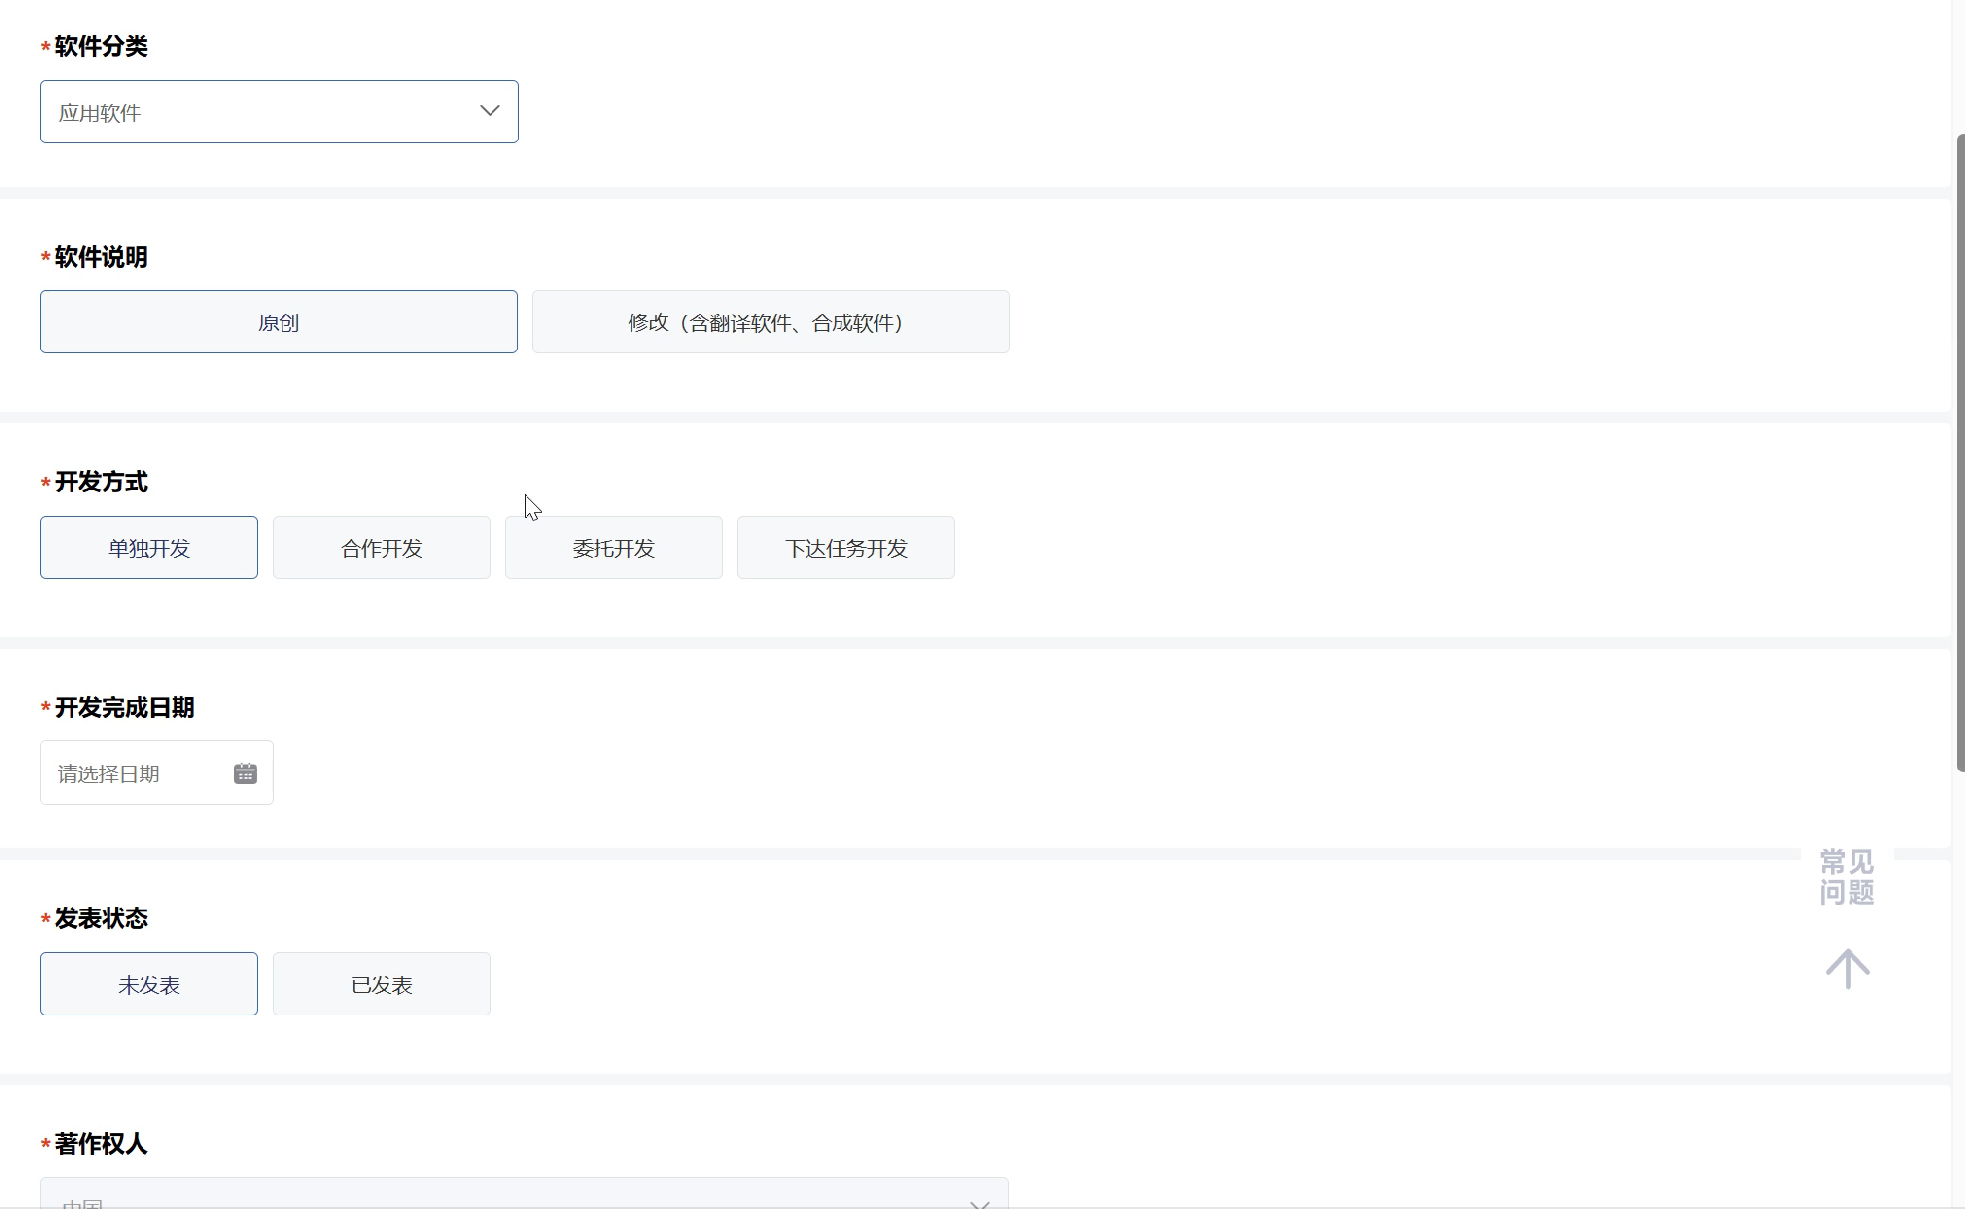Click the calendar icon in date field
Viewport: 1965px width, 1209px height.
pyautogui.click(x=245, y=773)
